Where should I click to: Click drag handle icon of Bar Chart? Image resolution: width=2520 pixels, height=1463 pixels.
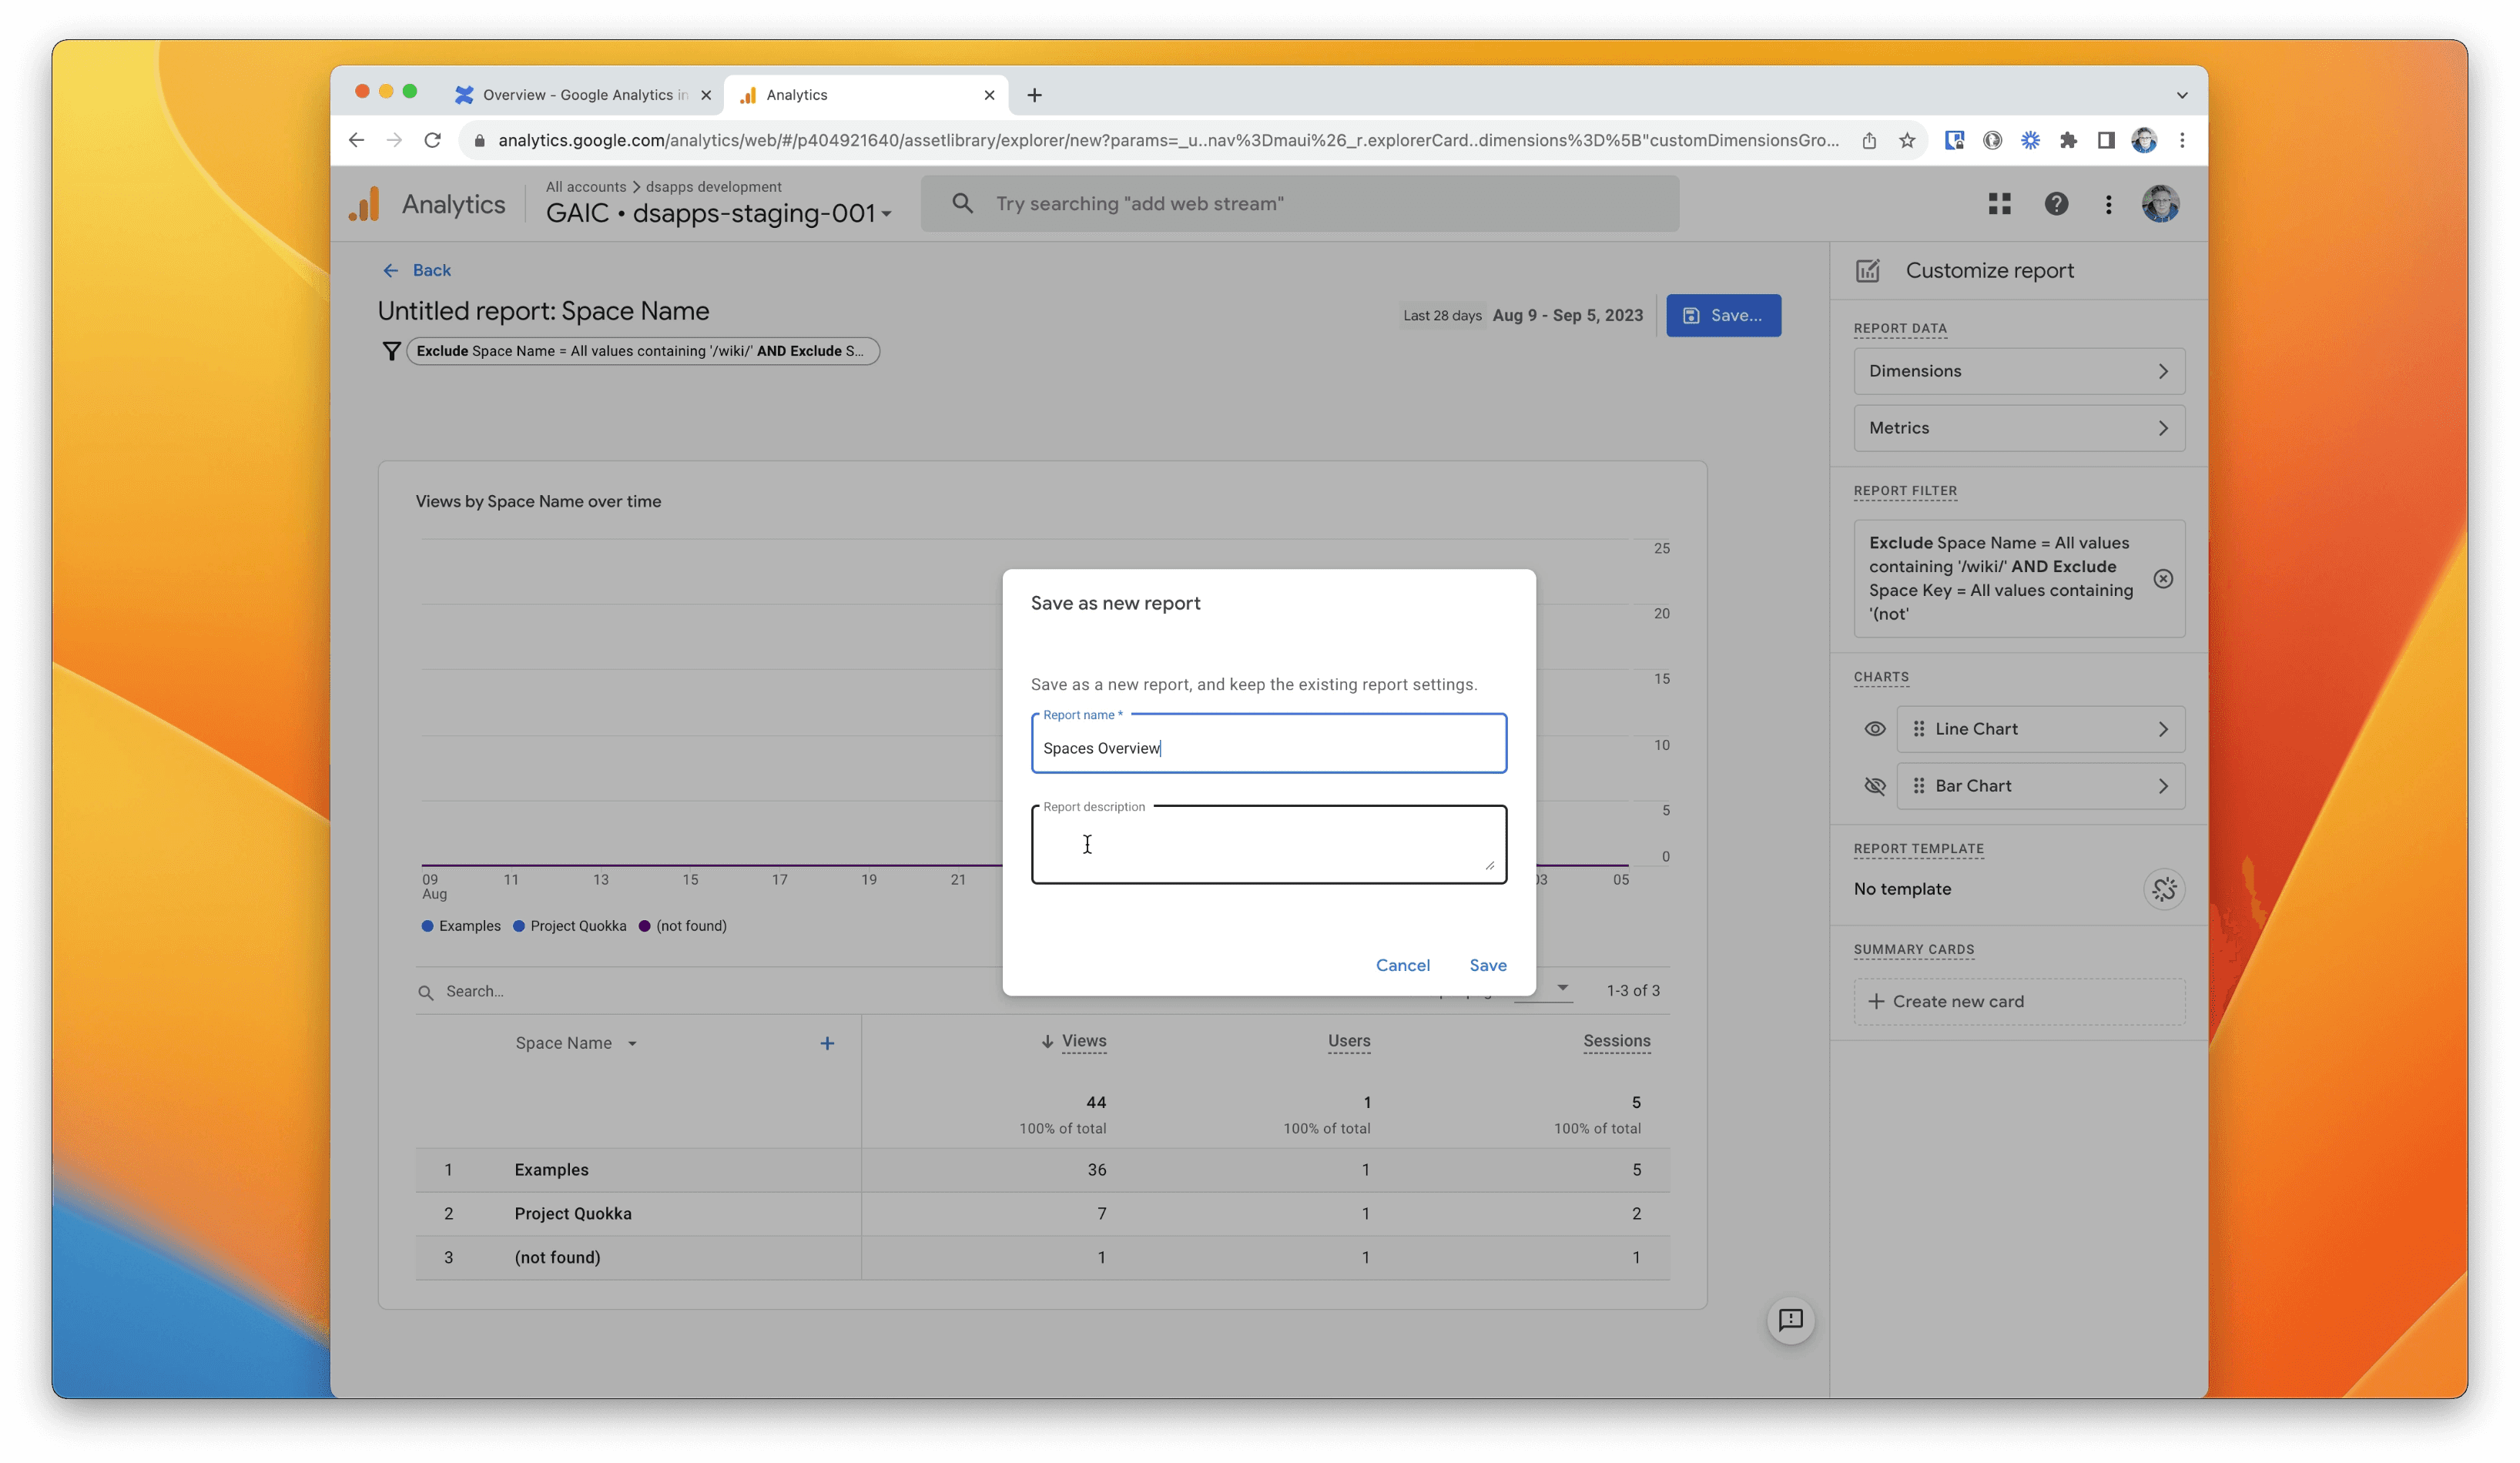(1918, 786)
